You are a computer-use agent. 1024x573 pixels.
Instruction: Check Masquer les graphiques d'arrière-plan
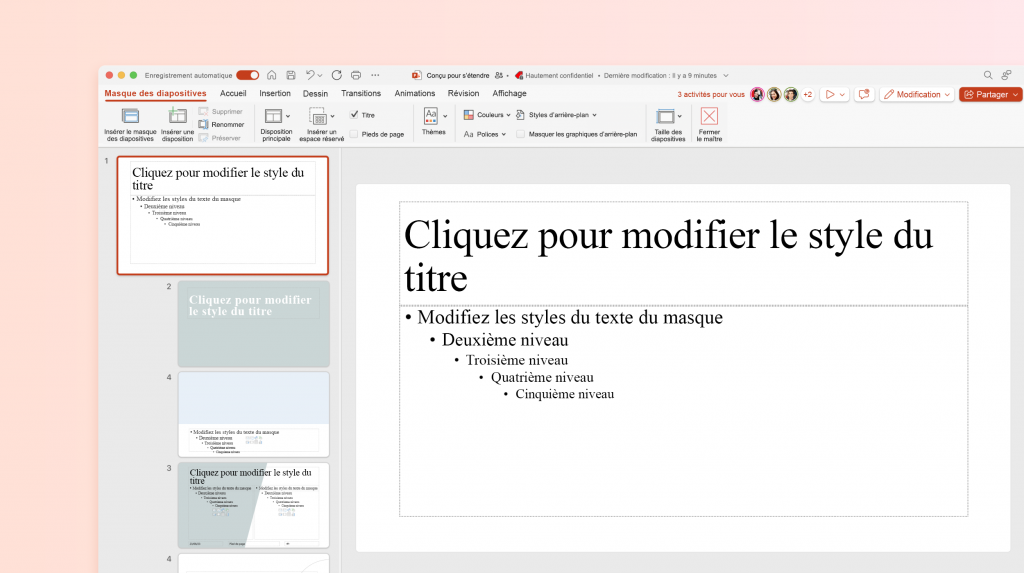coord(520,134)
